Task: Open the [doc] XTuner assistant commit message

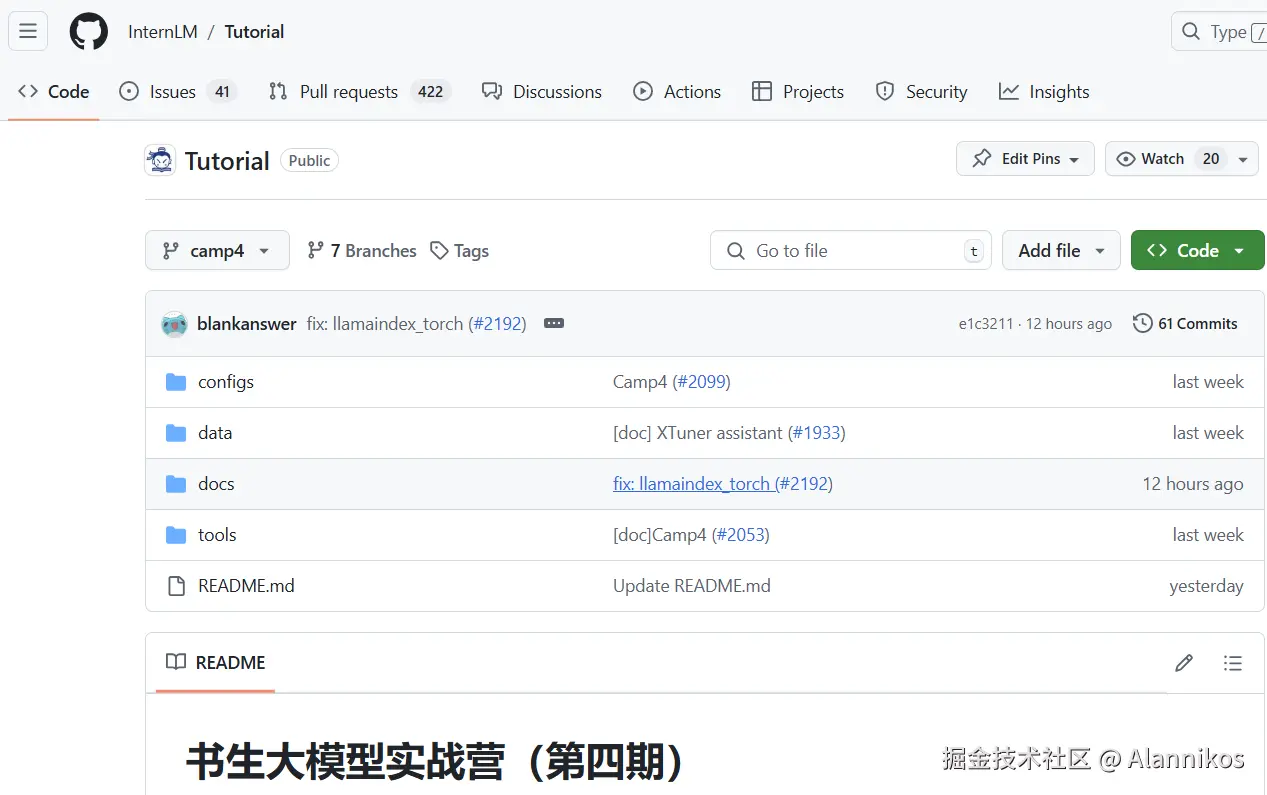Action: click(698, 433)
